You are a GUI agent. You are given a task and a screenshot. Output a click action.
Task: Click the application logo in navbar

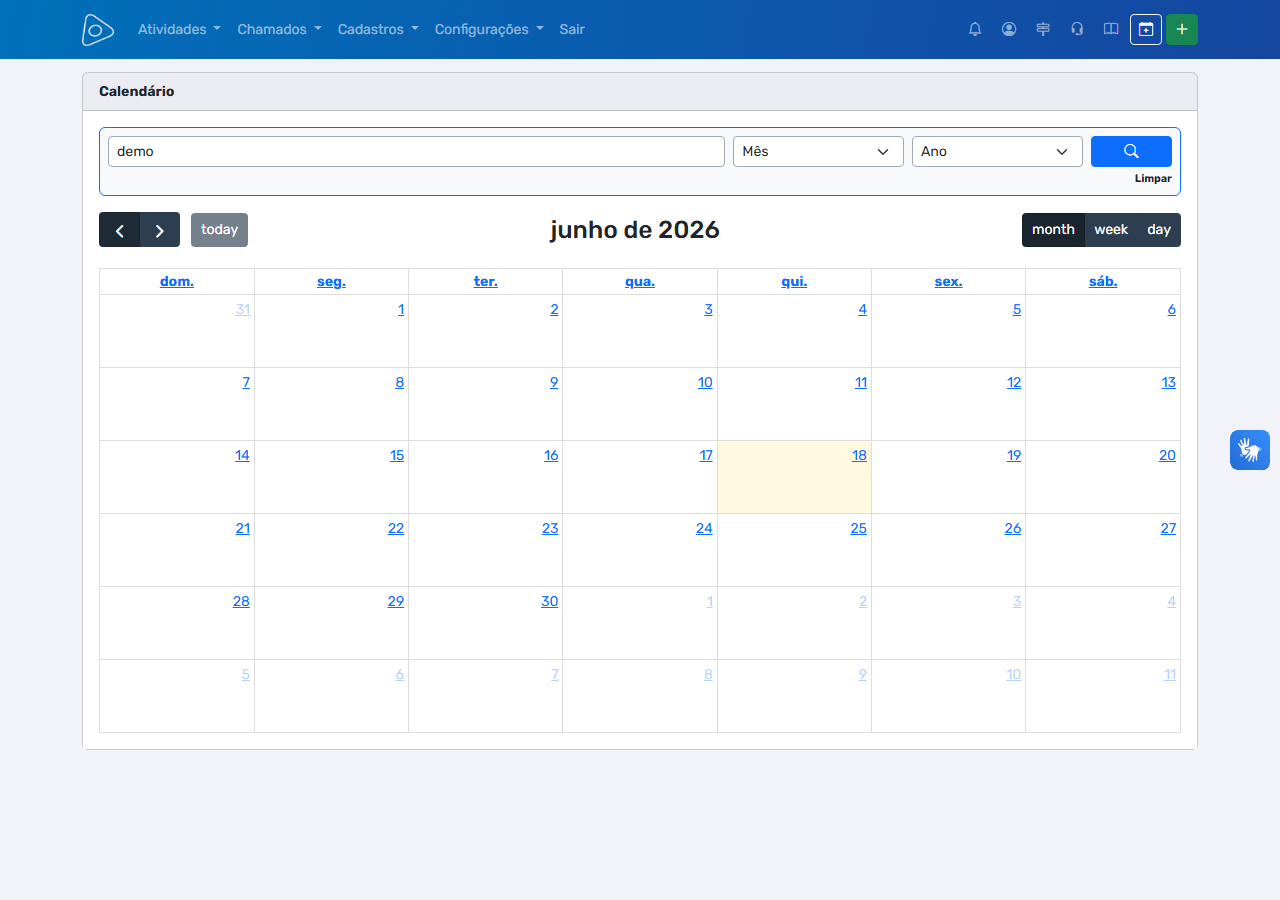97,29
